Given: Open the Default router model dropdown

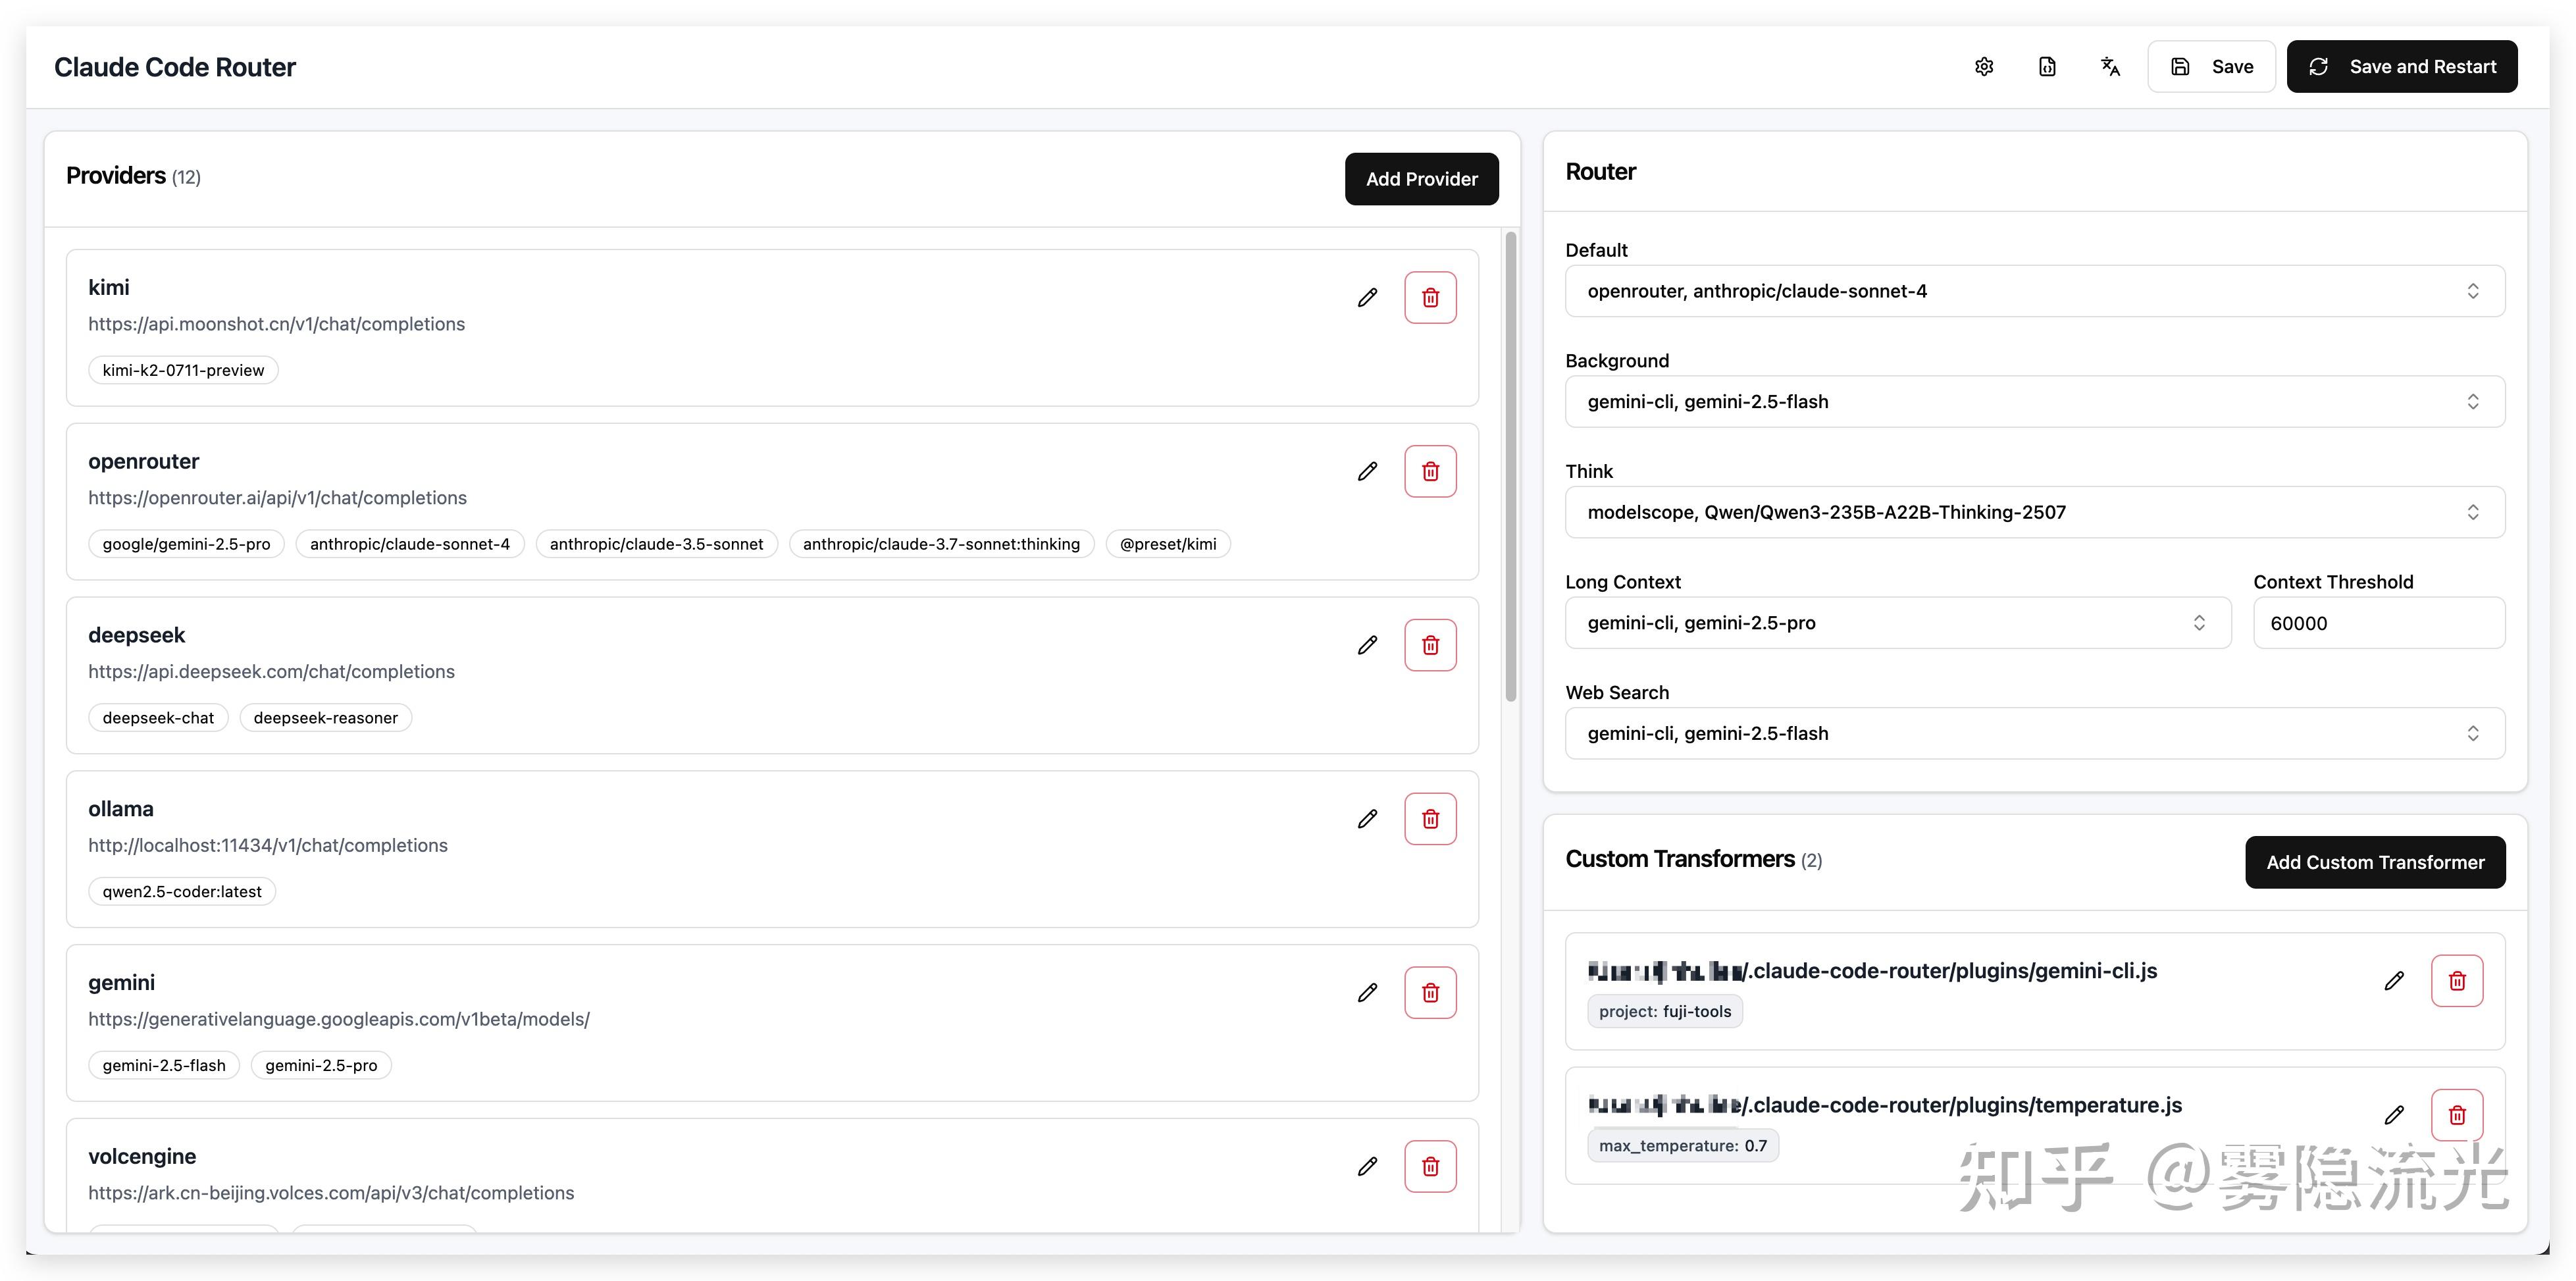Looking at the screenshot, I should pos(2034,291).
